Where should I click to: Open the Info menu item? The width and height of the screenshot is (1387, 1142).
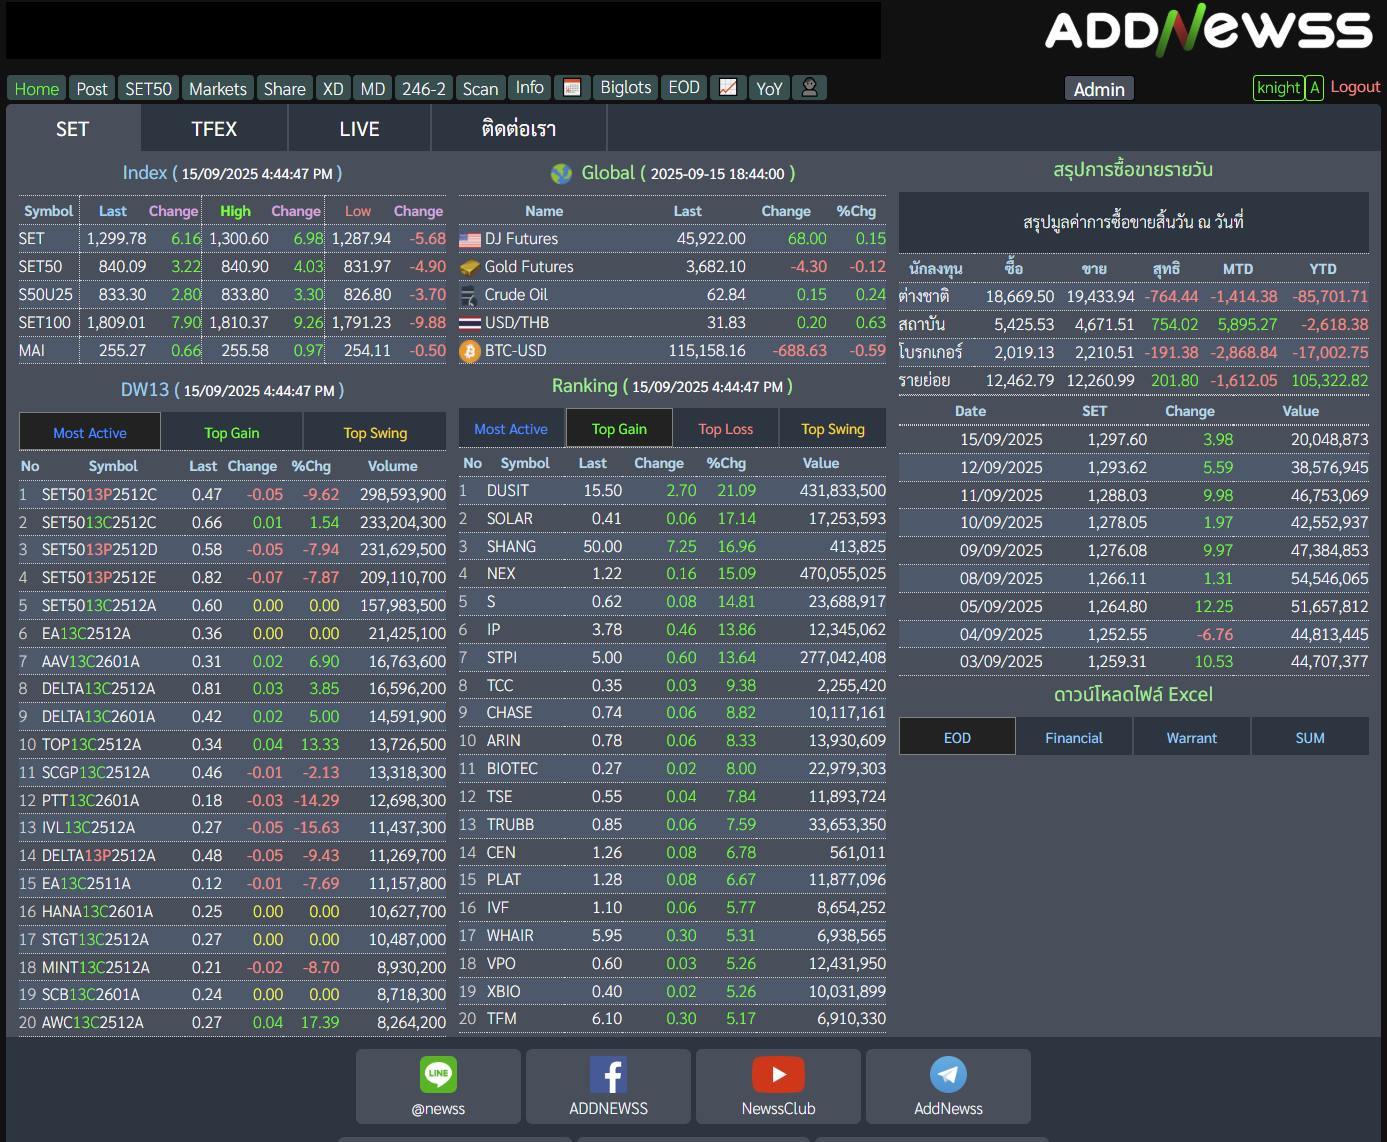(x=530, y=88)
